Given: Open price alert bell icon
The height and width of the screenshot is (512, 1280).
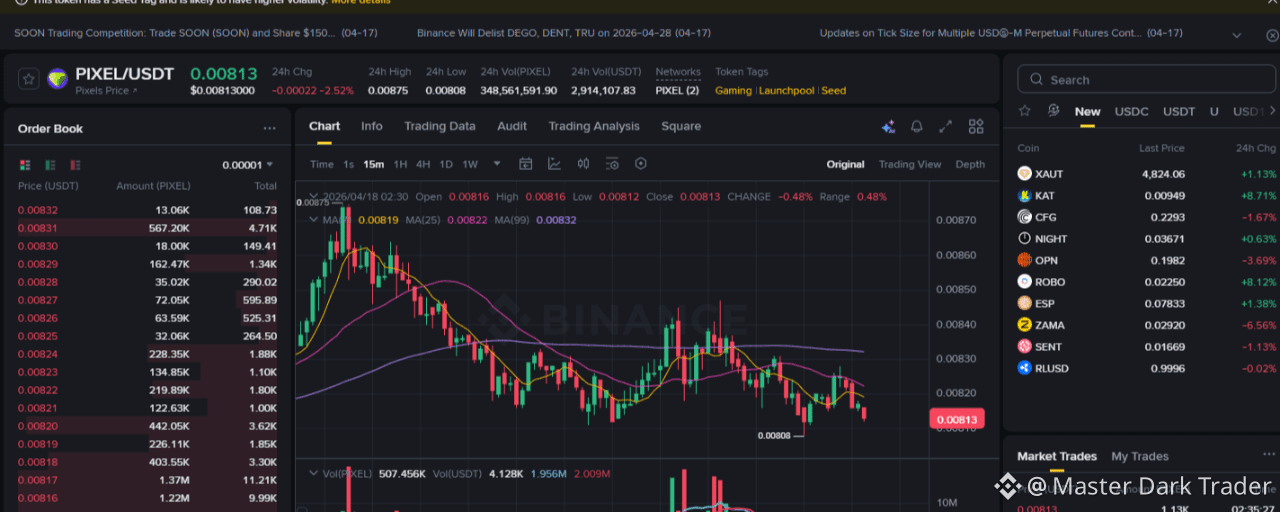Looking at the screenshot, I should pos(916,127).
